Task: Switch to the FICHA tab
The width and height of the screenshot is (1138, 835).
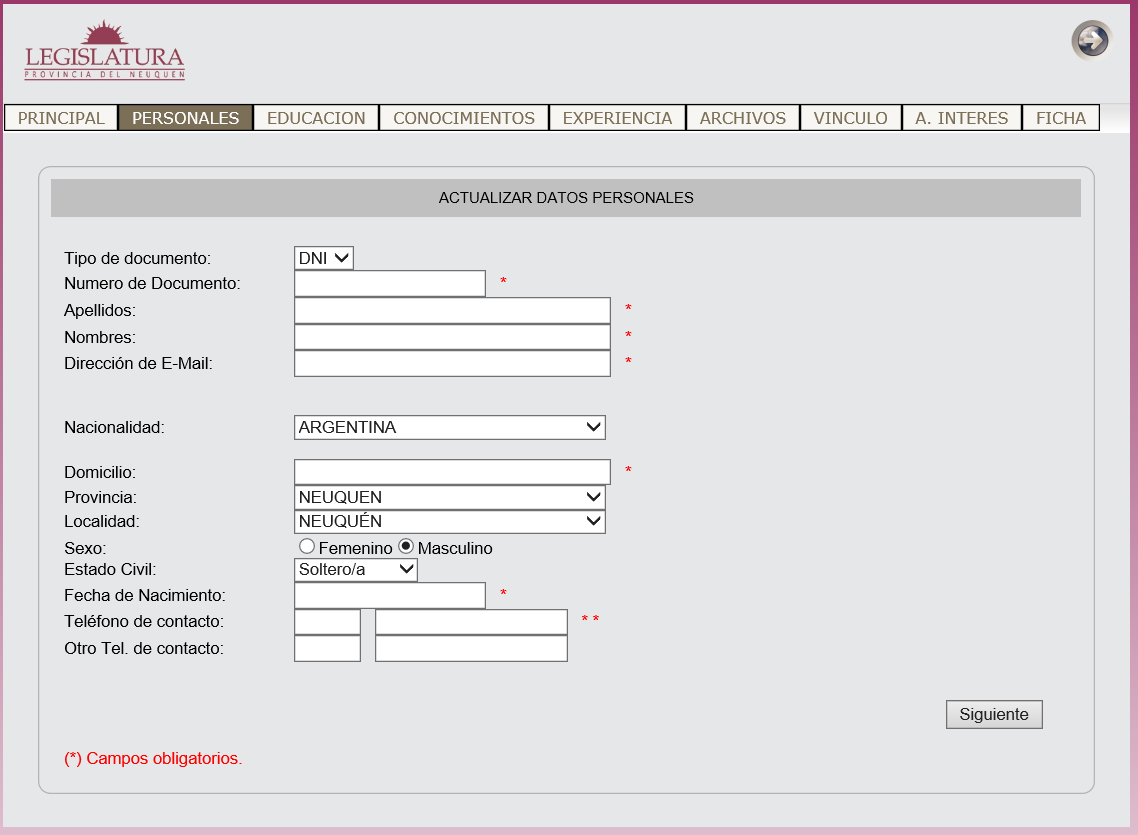Action: [1060, 118]
